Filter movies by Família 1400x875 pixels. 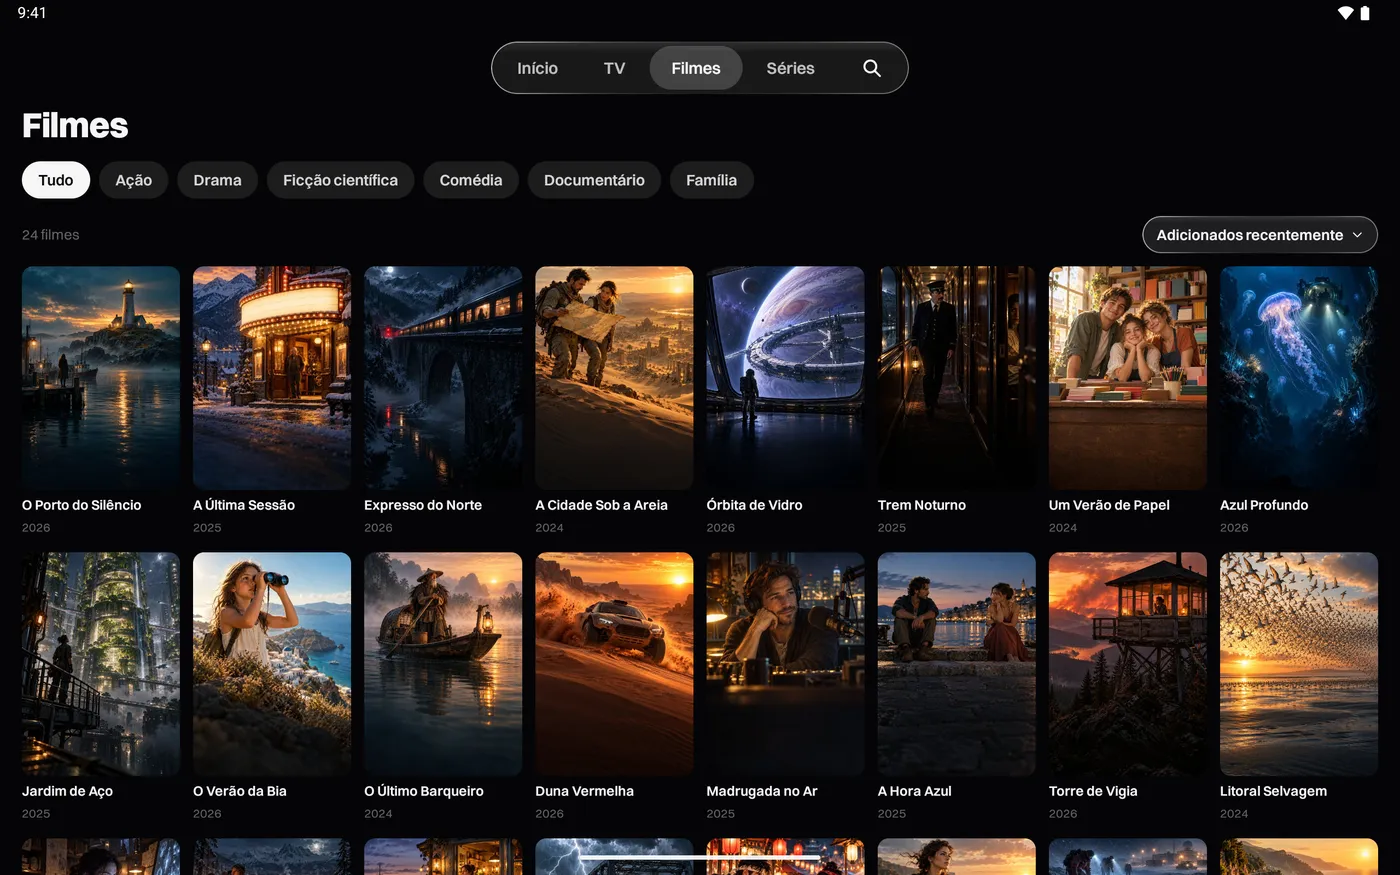click(711, 180)
